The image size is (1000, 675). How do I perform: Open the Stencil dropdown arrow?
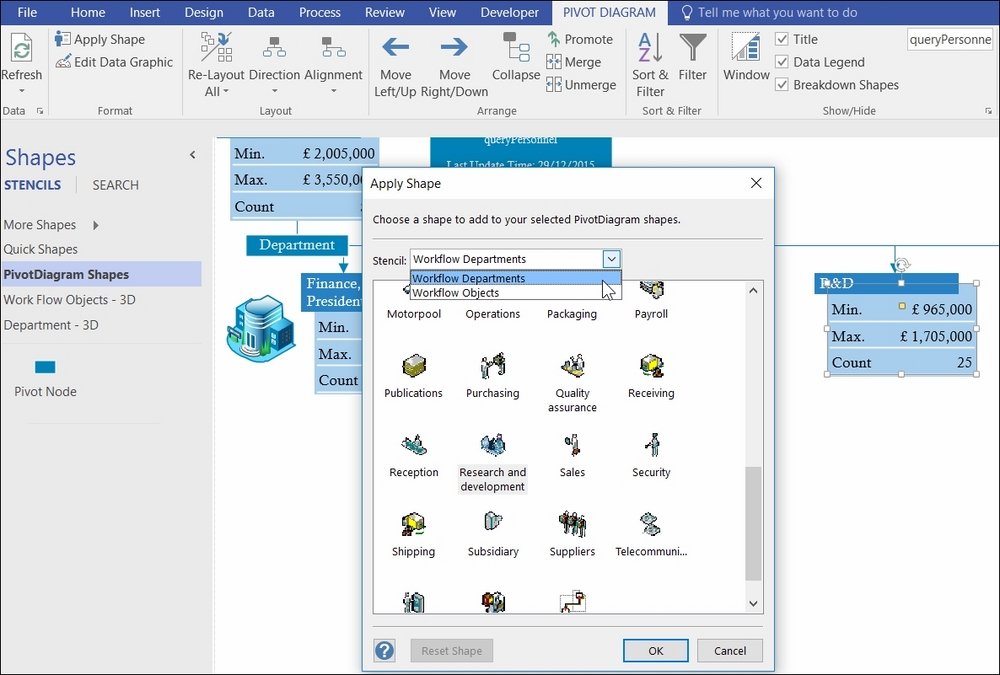[x=611, y=259]
